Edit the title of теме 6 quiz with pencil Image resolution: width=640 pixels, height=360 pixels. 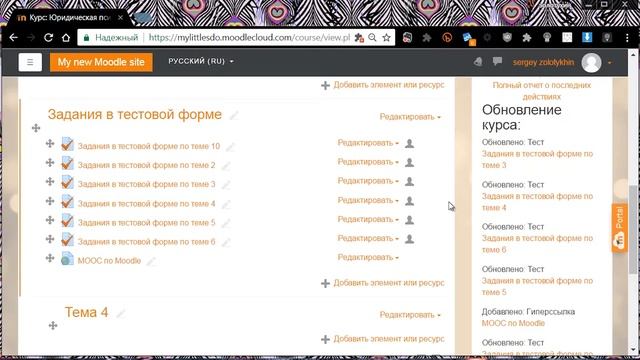tap(226, 242)
